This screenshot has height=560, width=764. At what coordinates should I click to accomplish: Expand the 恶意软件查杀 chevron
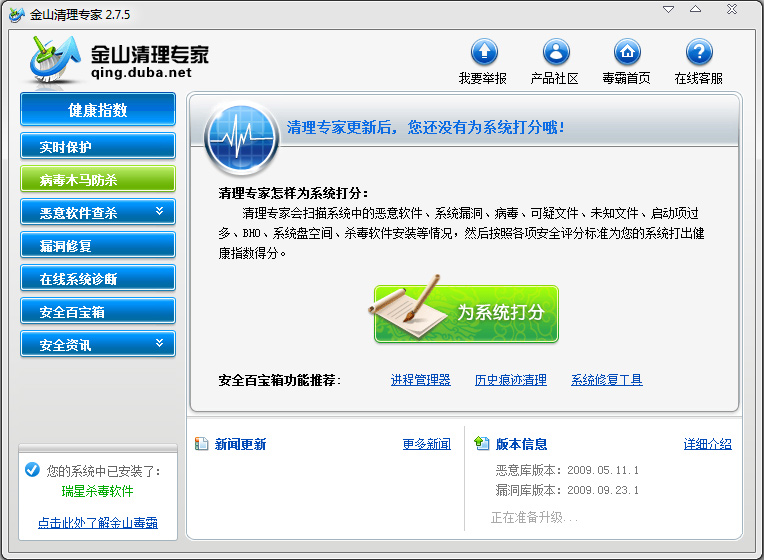click(159, 211)
